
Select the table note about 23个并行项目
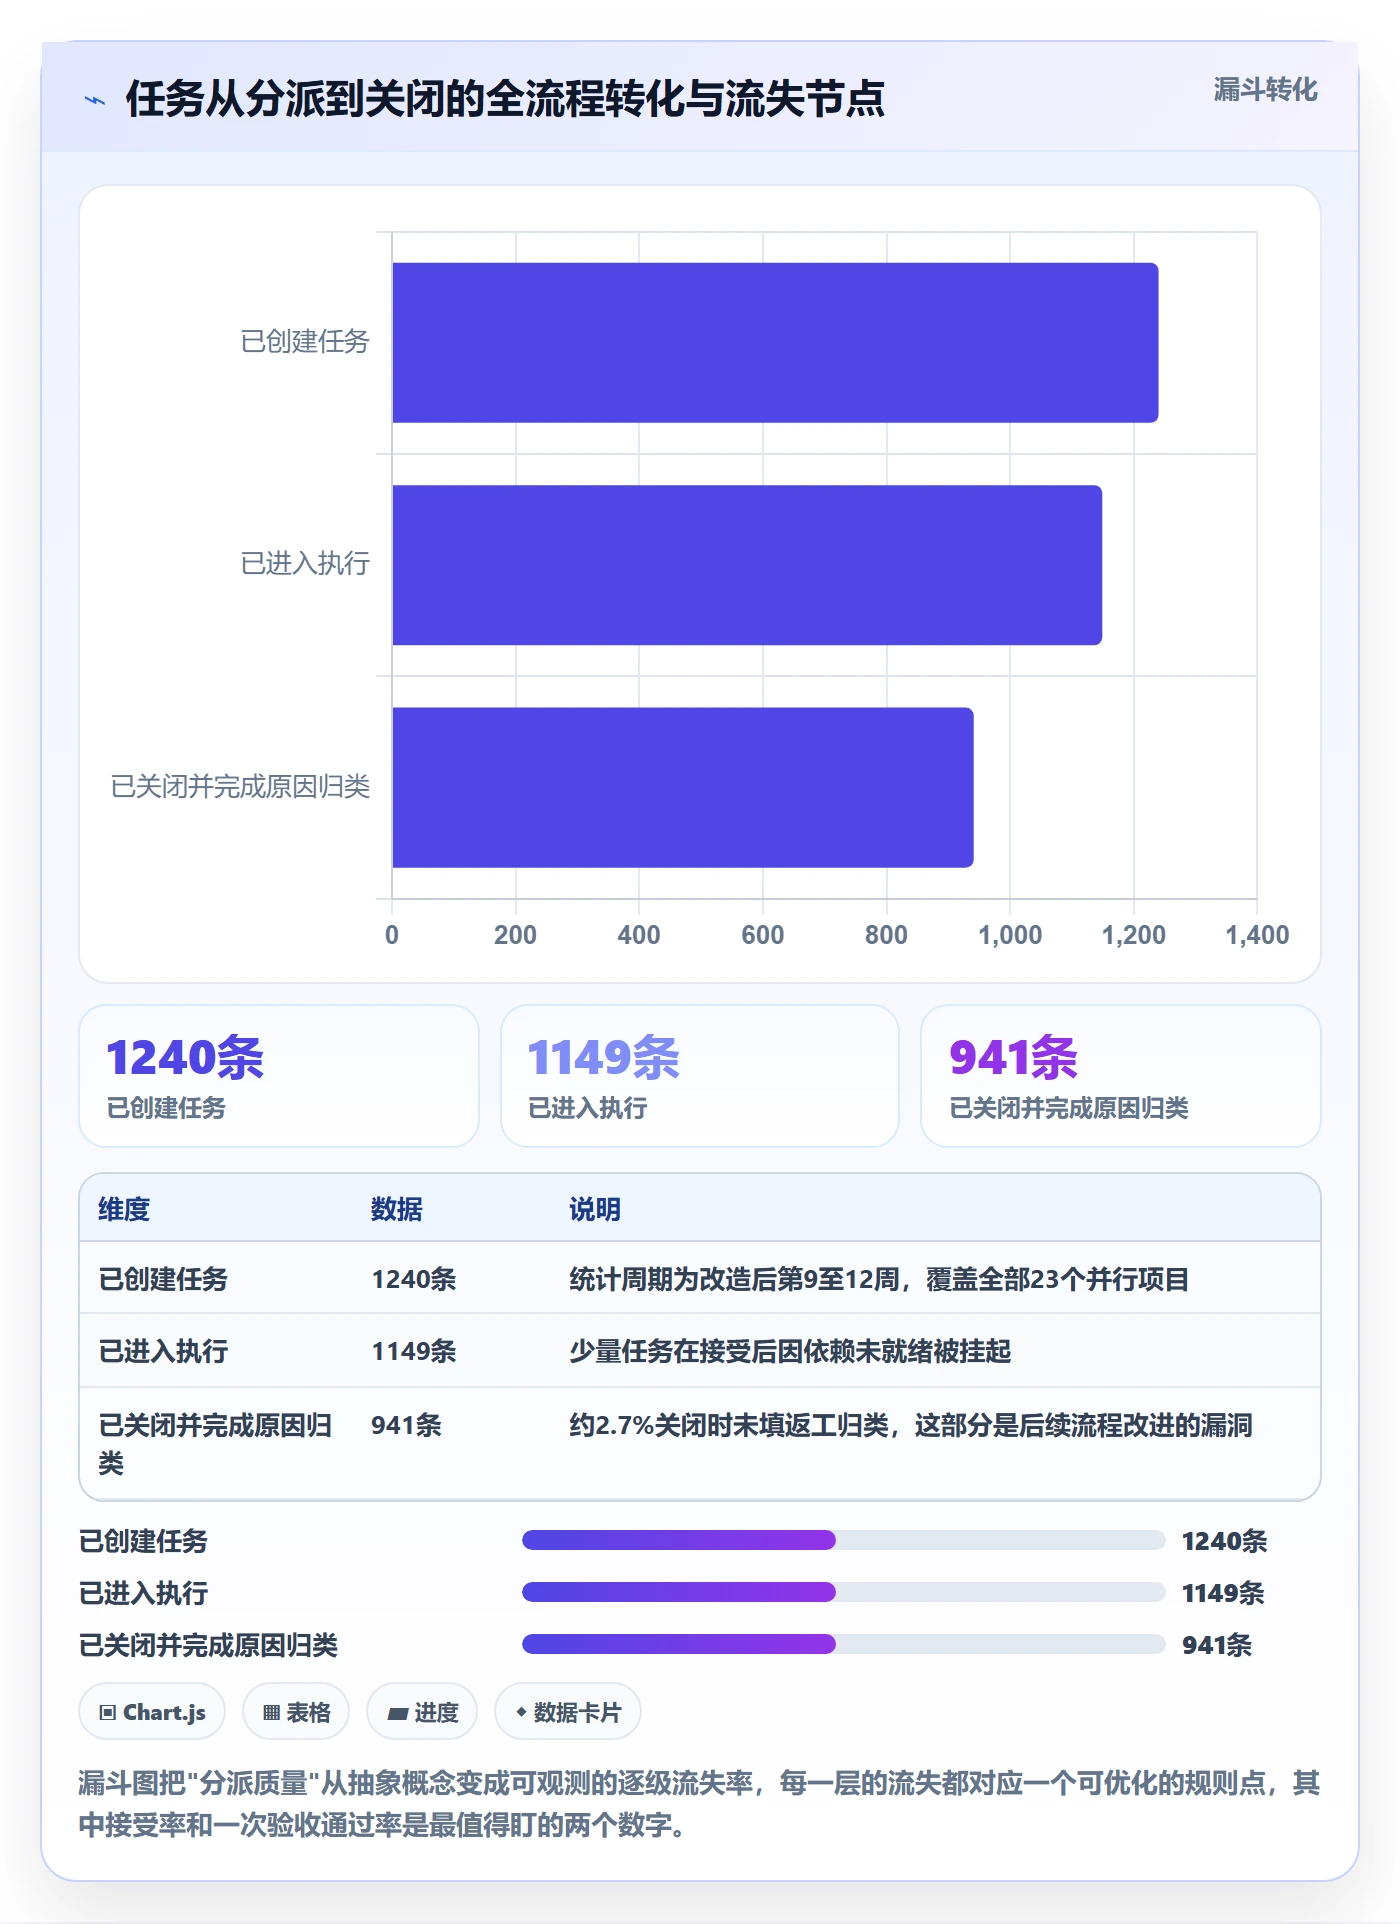[x=879, y=1279]
